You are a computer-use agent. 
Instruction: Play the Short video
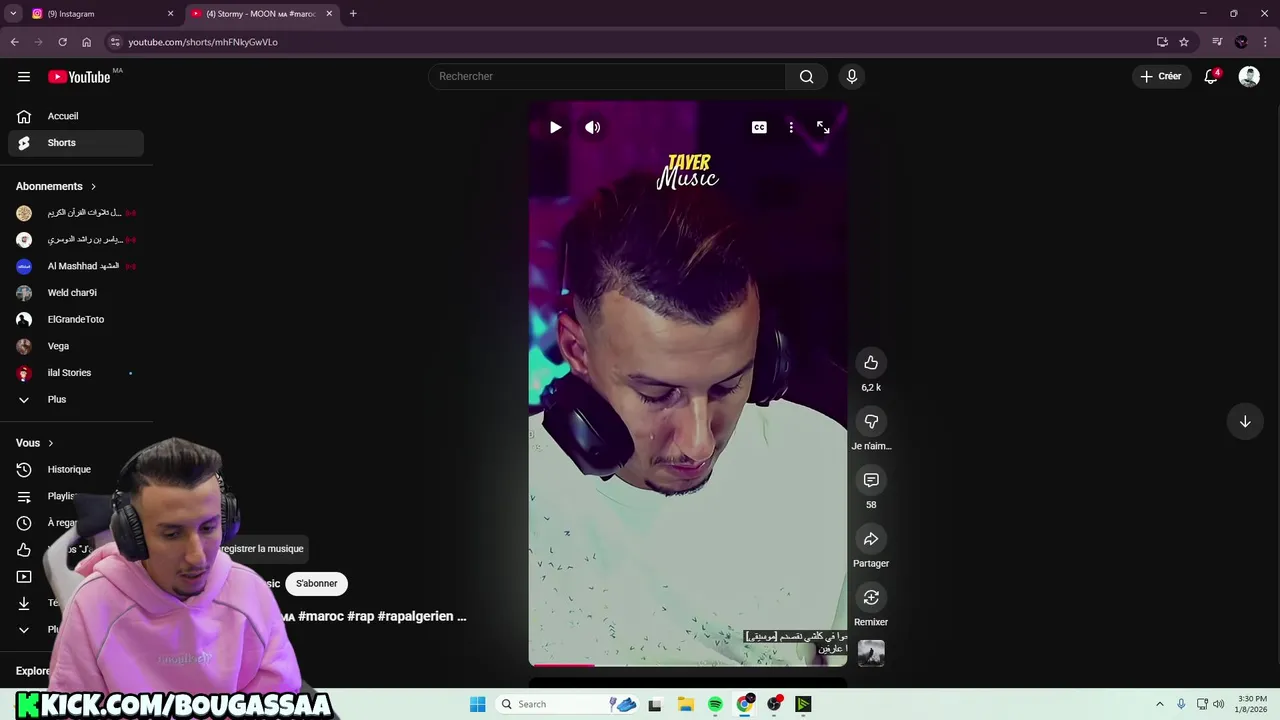tap(555, 127)
